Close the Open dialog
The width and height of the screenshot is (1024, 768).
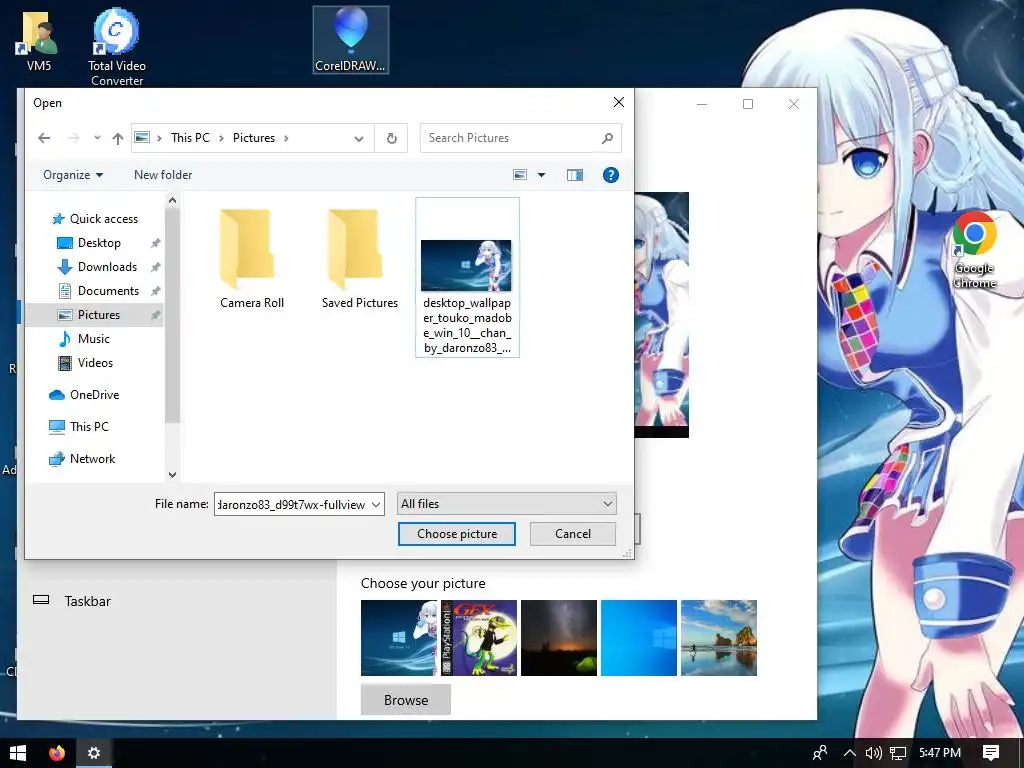coord(618,103)
